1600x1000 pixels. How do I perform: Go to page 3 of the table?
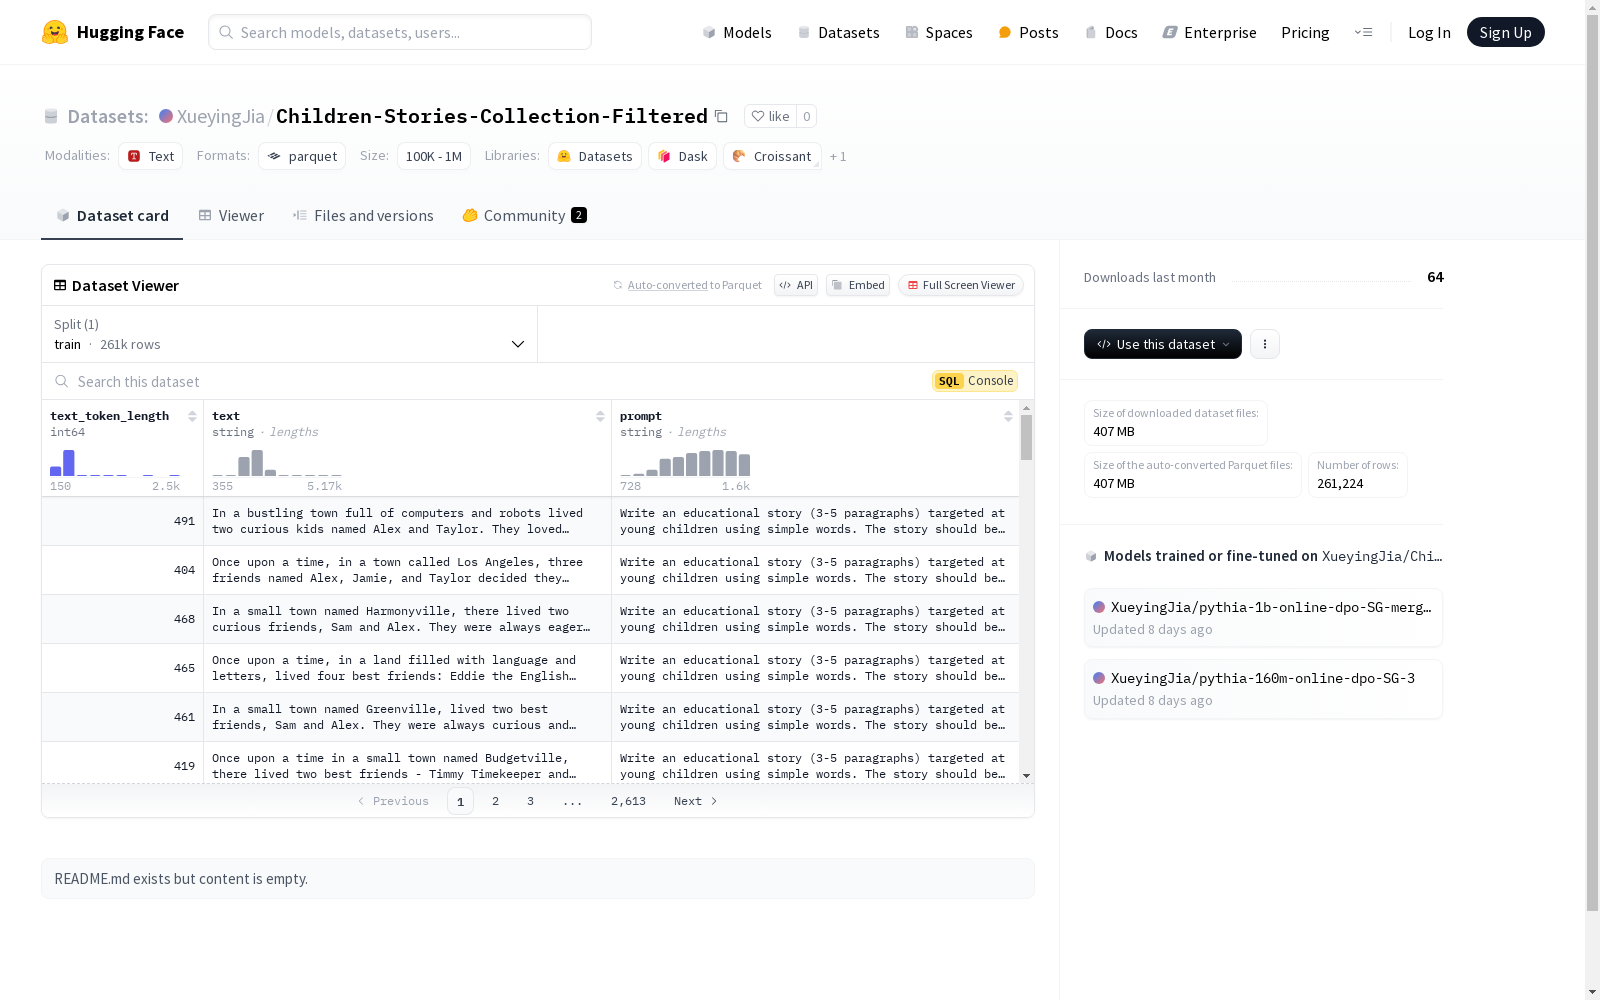pyautogui.click(x=530, y=801)
